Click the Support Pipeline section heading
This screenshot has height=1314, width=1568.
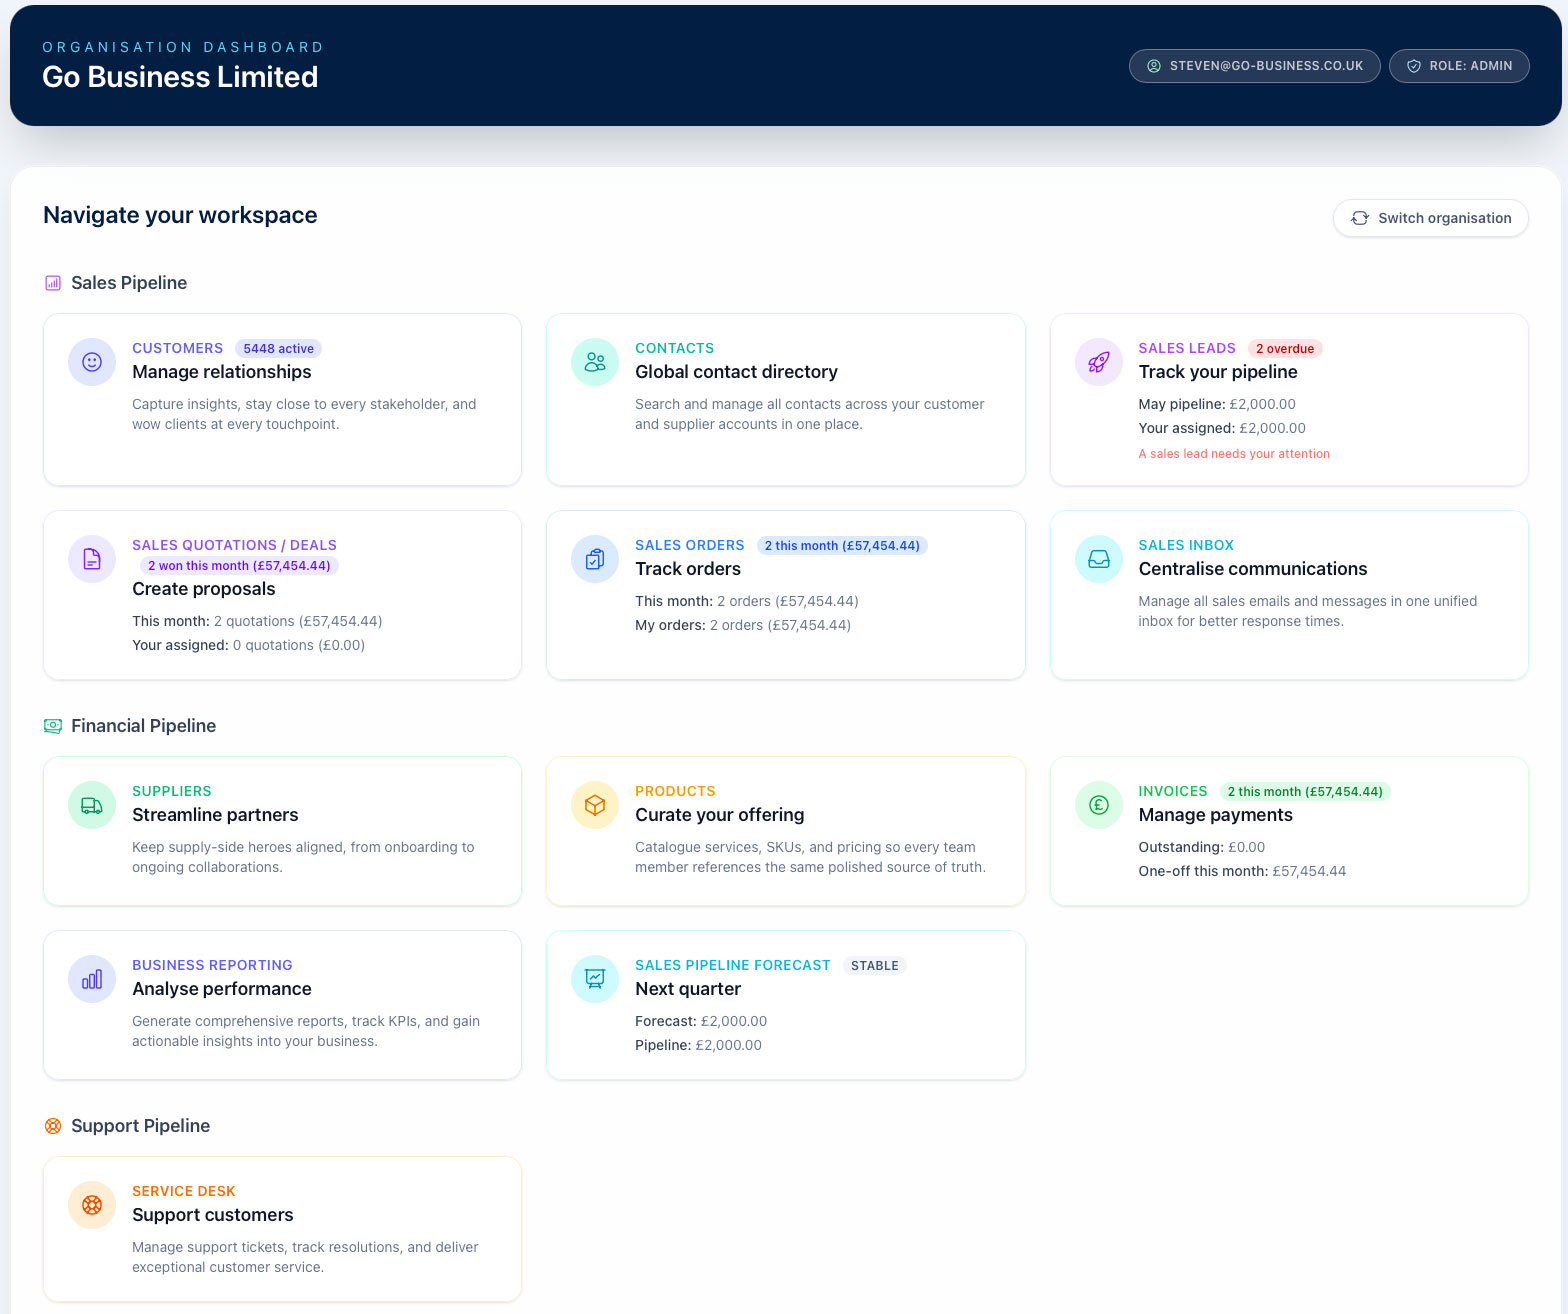coord(140,1126)
